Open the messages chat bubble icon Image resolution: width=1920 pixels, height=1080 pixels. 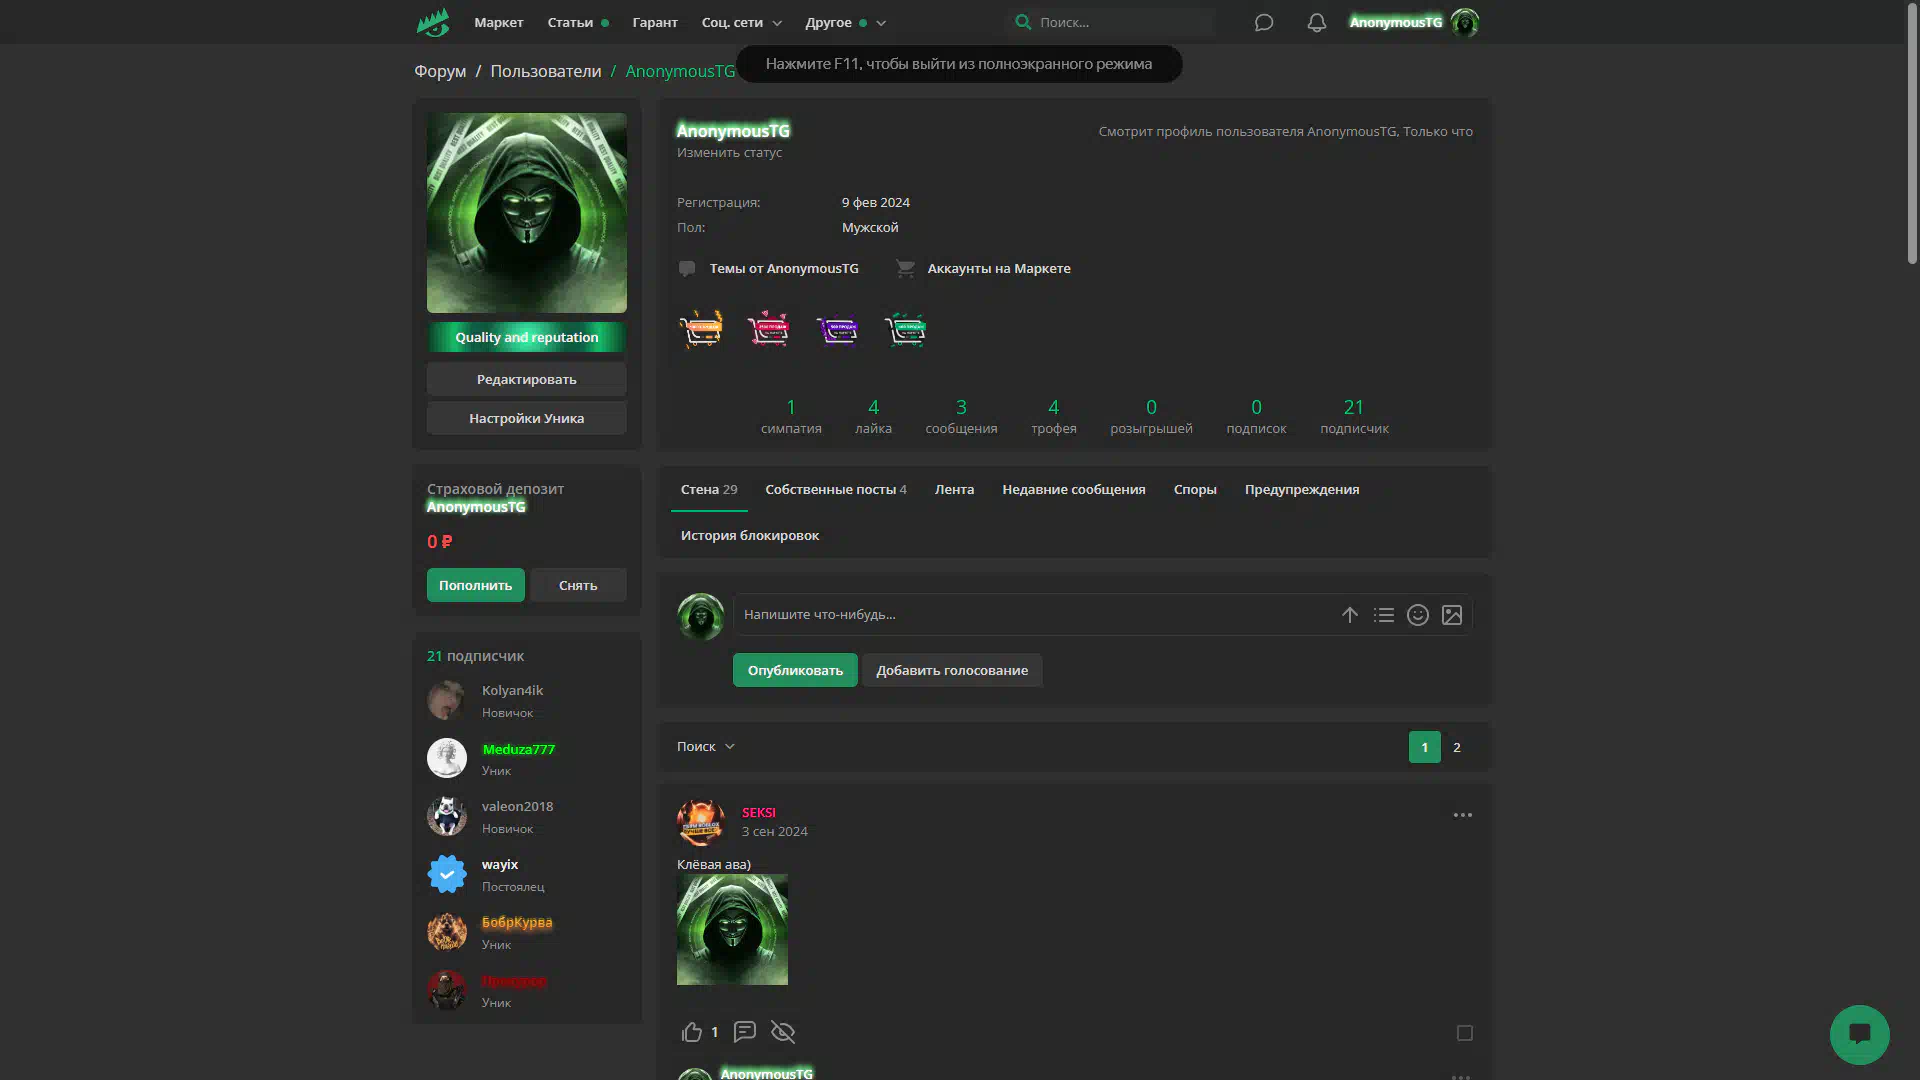pos(1264,22)
